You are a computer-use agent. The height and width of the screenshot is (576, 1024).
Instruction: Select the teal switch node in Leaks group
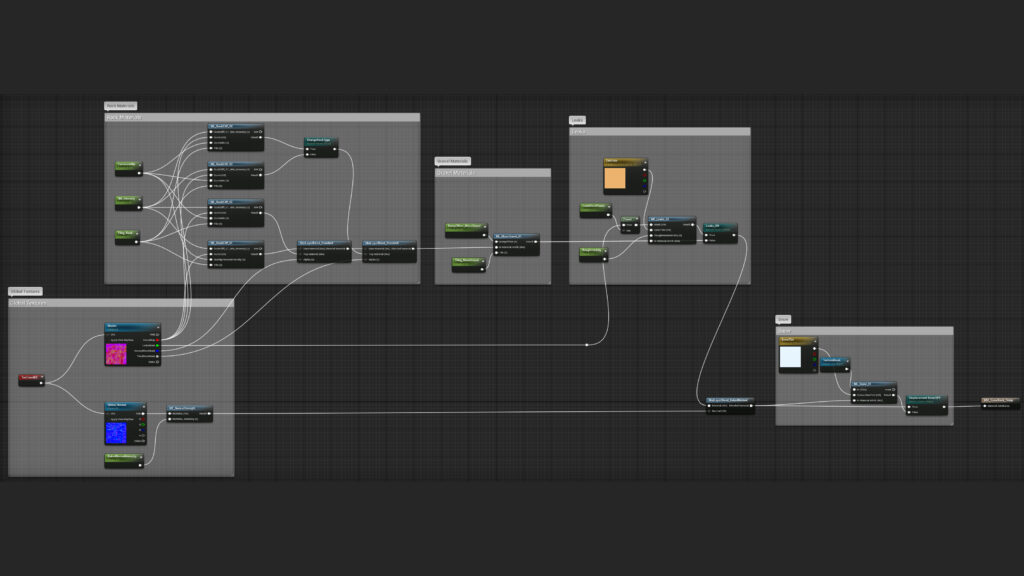(720, 233)
